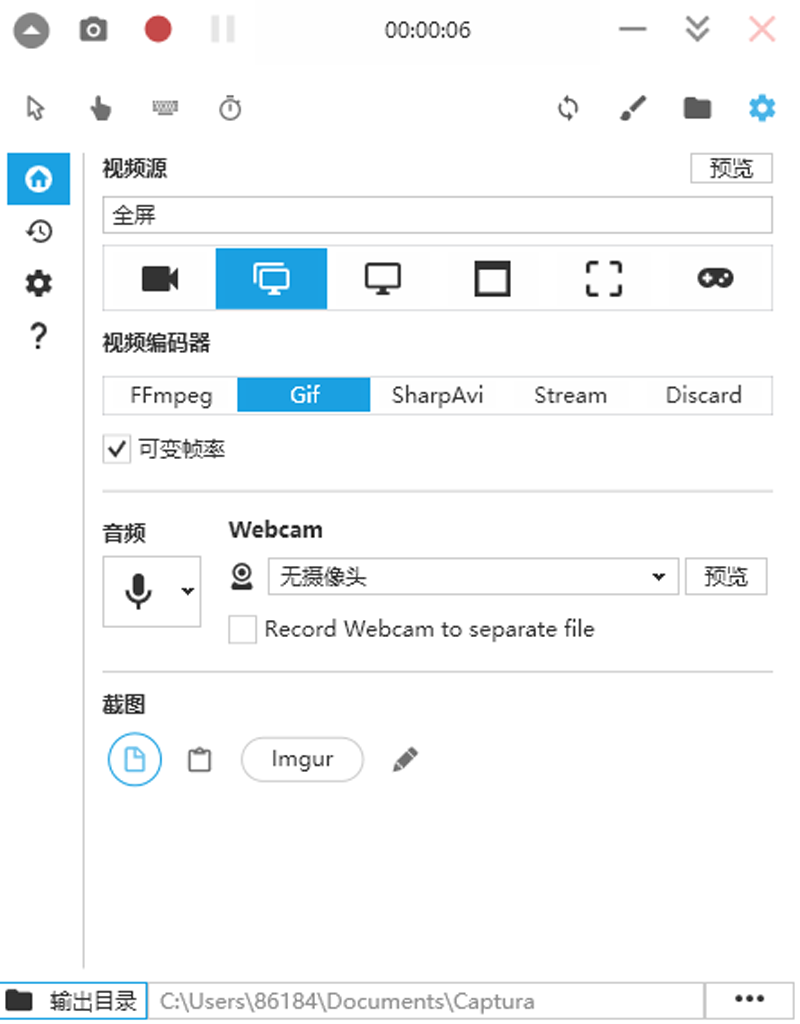
Task: Choose the FFmpeg video encoder
Action: 171,395
